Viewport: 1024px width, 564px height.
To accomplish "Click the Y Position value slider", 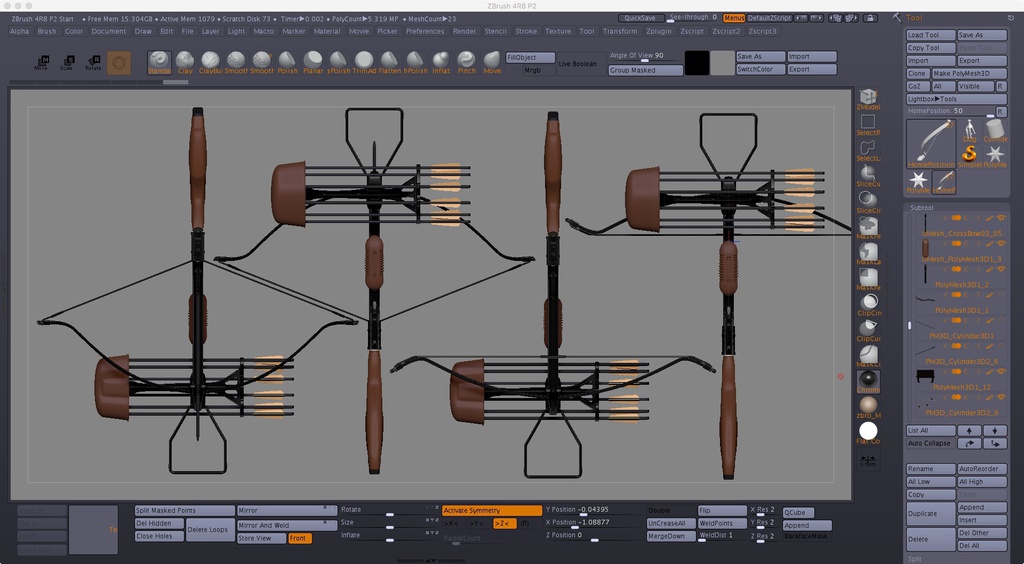I will 594,510.
